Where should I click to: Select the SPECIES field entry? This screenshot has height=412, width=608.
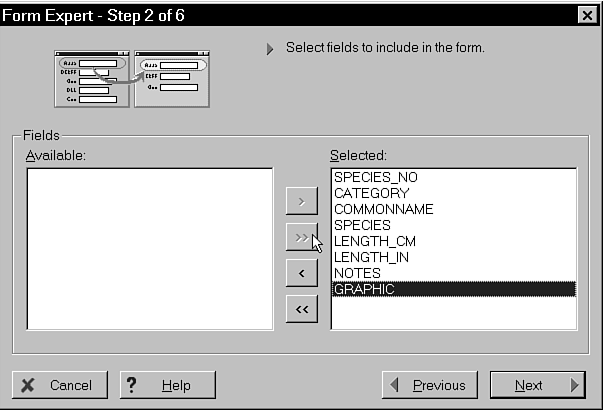pyautogui.click(x=362, y=225)
